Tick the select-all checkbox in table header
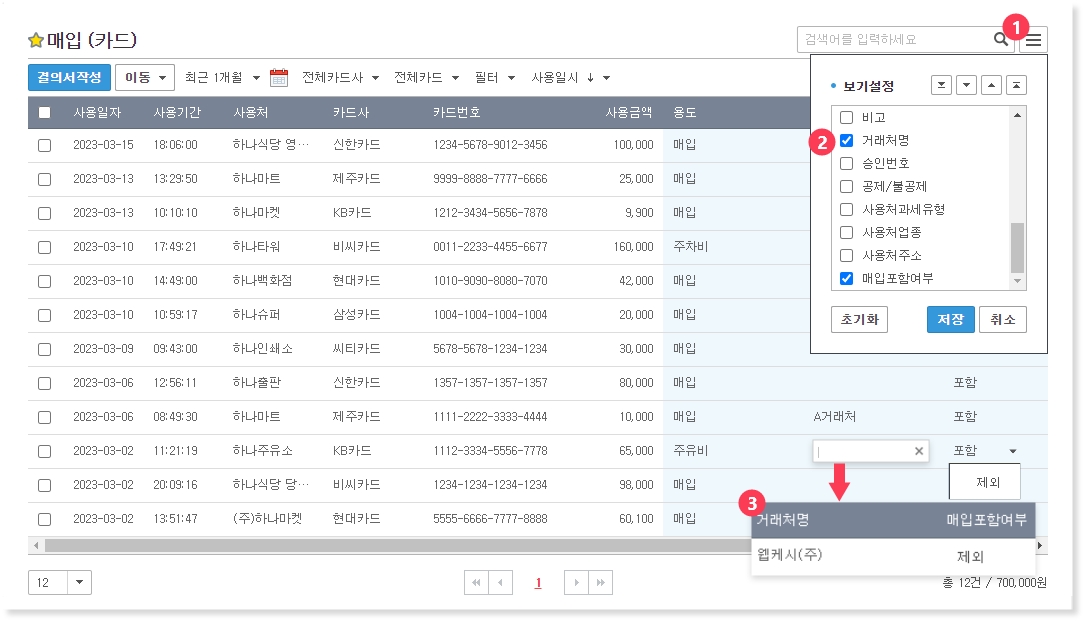 [x=44, y=113]
